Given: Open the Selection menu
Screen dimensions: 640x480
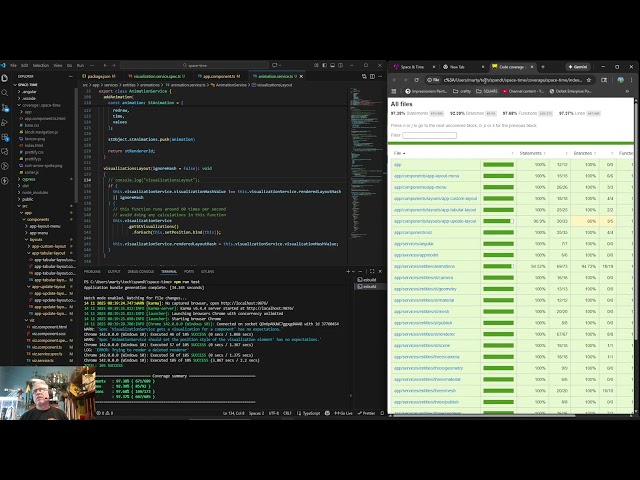Looking at the screenshot, I should click(x=40, y=65).
